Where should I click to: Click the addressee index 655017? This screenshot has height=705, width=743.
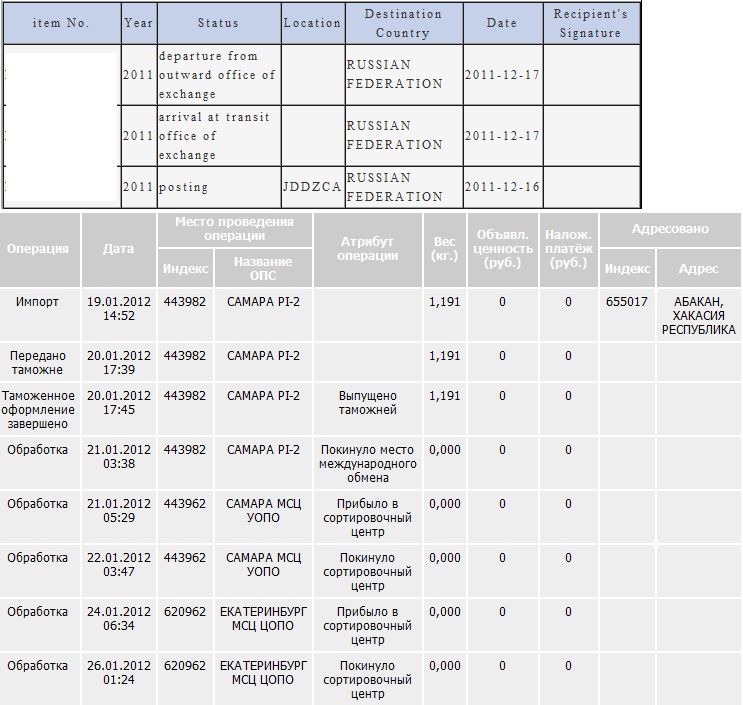[x=627, y=302]
